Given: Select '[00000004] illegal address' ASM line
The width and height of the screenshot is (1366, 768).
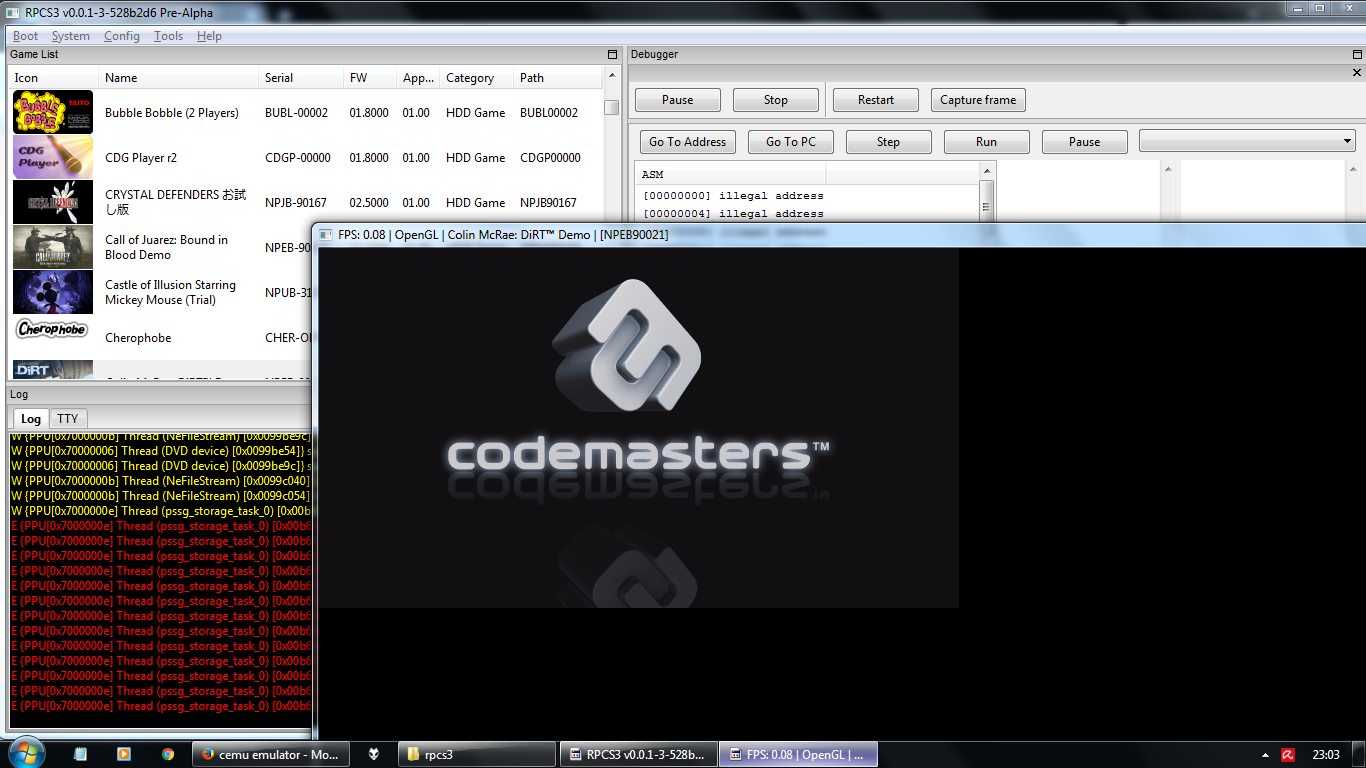Looking at the screenshot, I should pos(733,213).
